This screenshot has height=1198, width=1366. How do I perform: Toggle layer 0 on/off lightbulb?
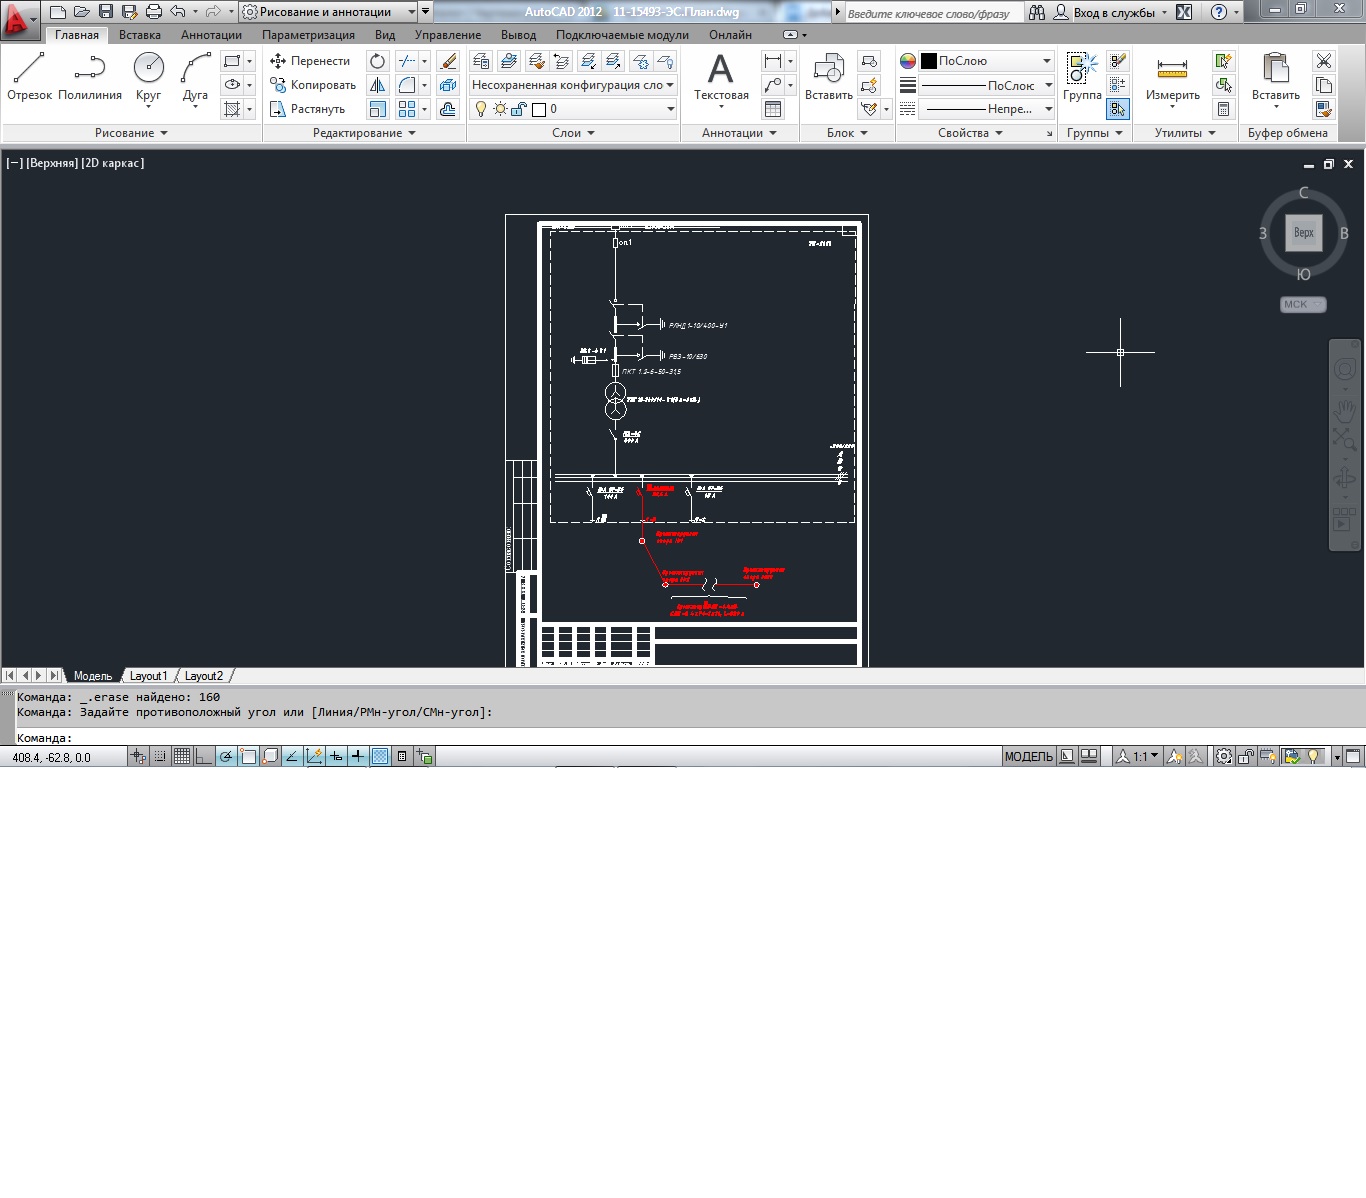click(x=481, y=109)
